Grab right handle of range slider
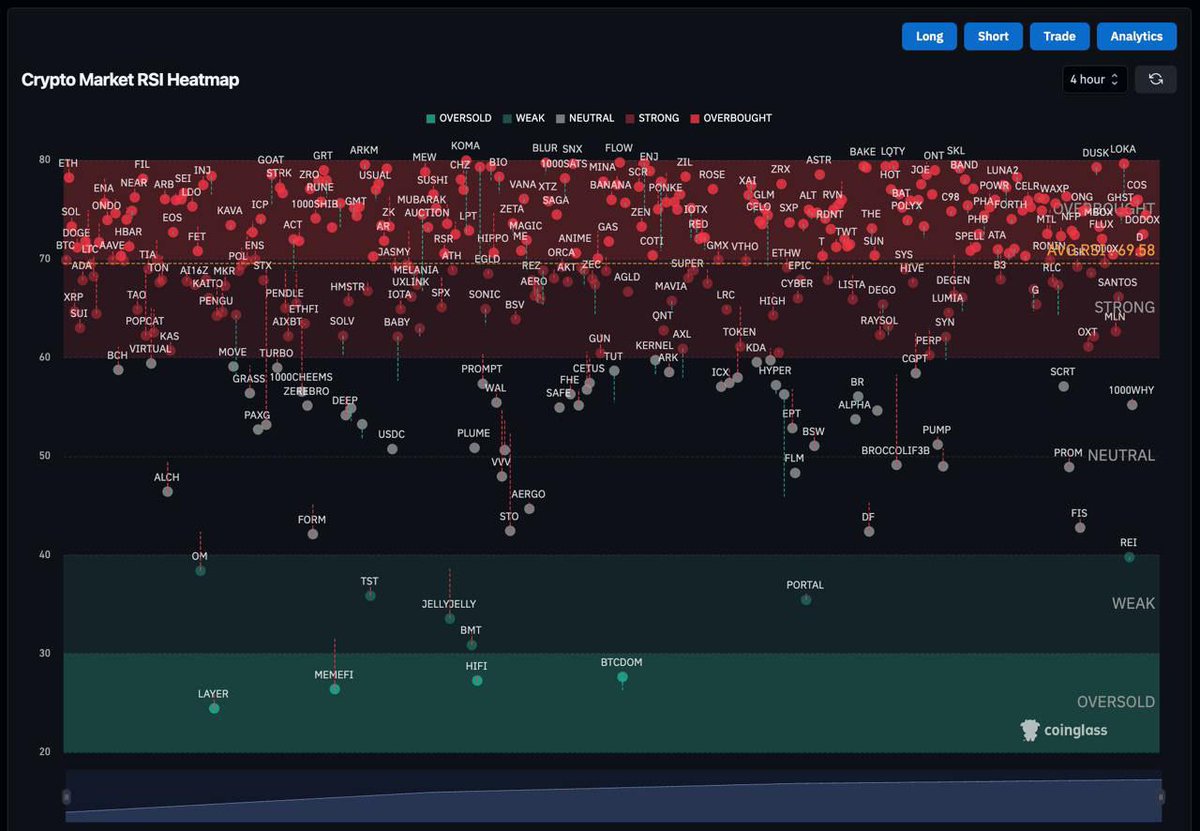This screenshot has height=831, width=1200. (1161, 797)
